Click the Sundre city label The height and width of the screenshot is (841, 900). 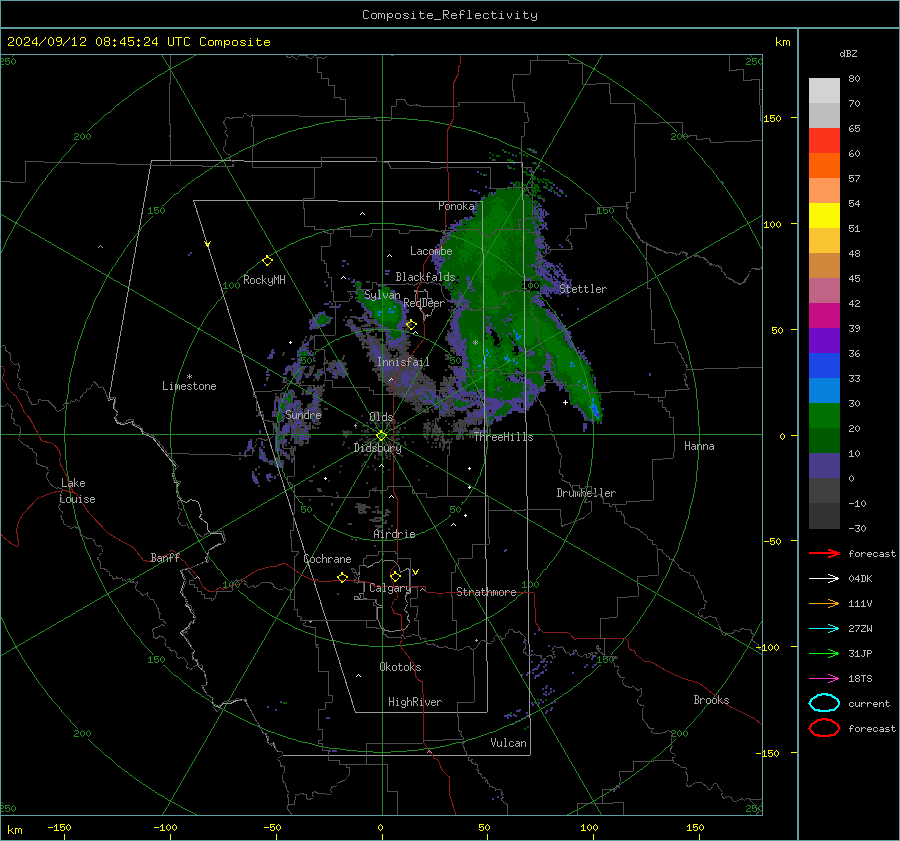click(303, 414)
